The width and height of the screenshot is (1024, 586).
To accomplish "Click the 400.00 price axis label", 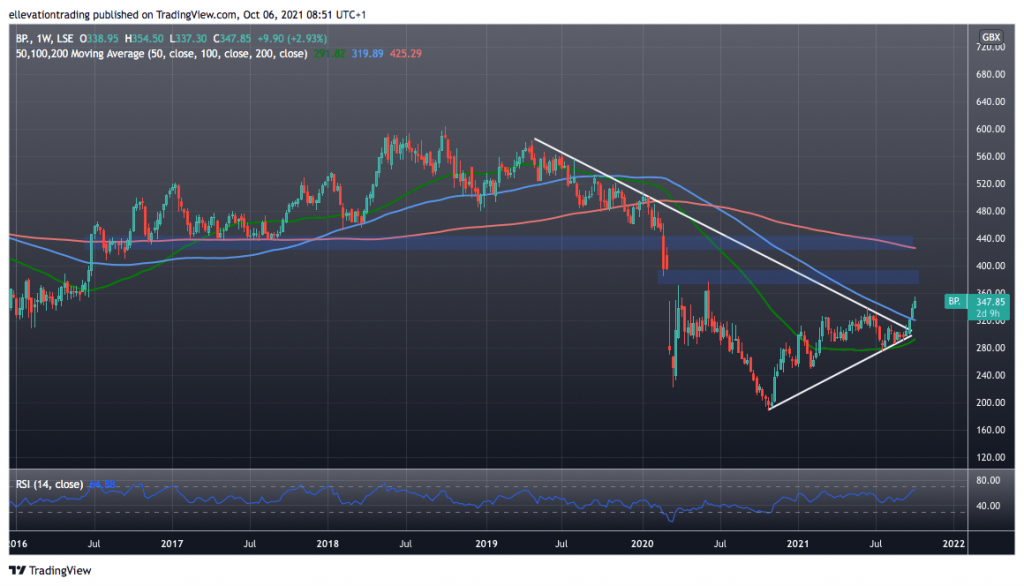I will (x=990, y=266).
